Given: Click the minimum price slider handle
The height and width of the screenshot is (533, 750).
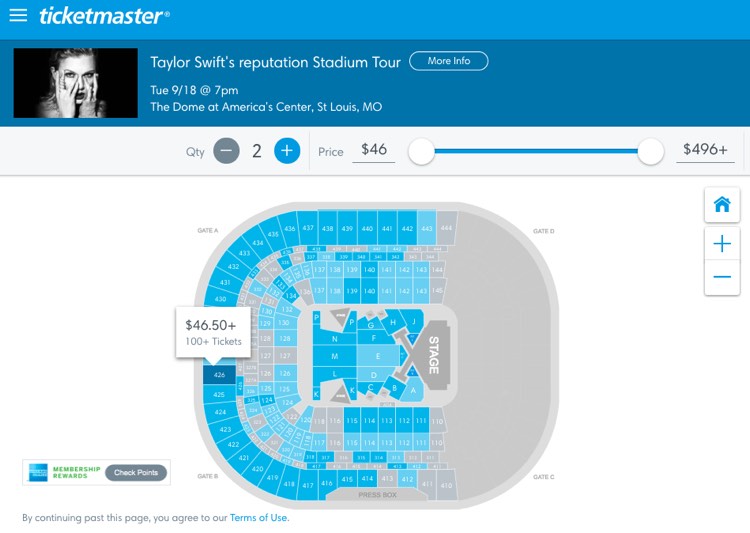Looking at the screenshot, I should 421,152.
